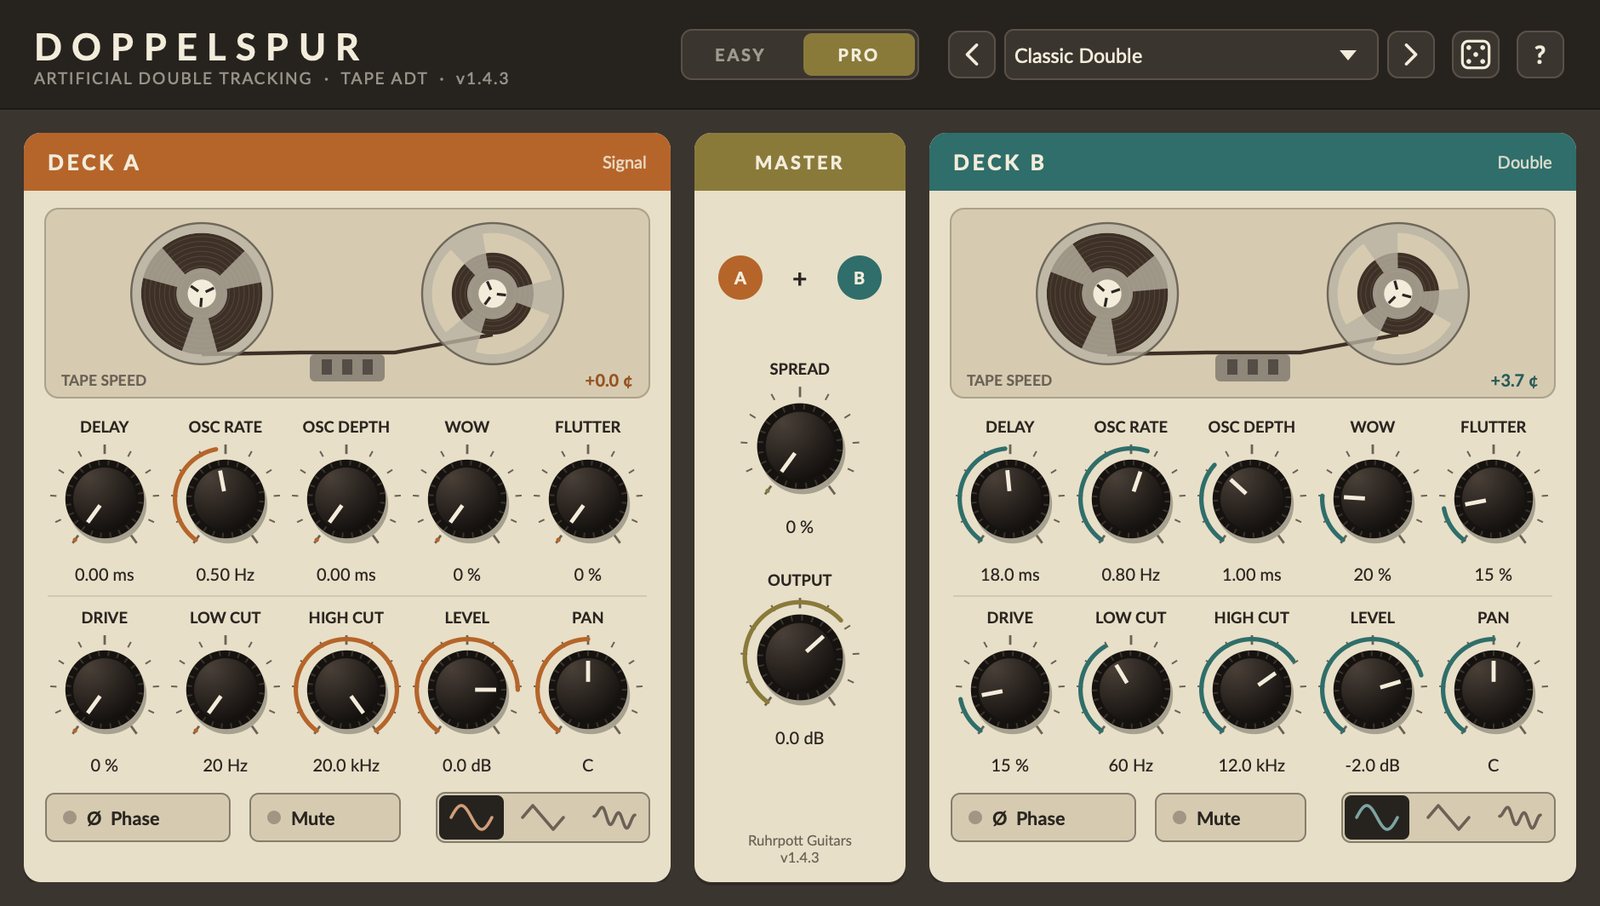
Task: Click the Deck B WOW knob
Action: point(1372,498)
